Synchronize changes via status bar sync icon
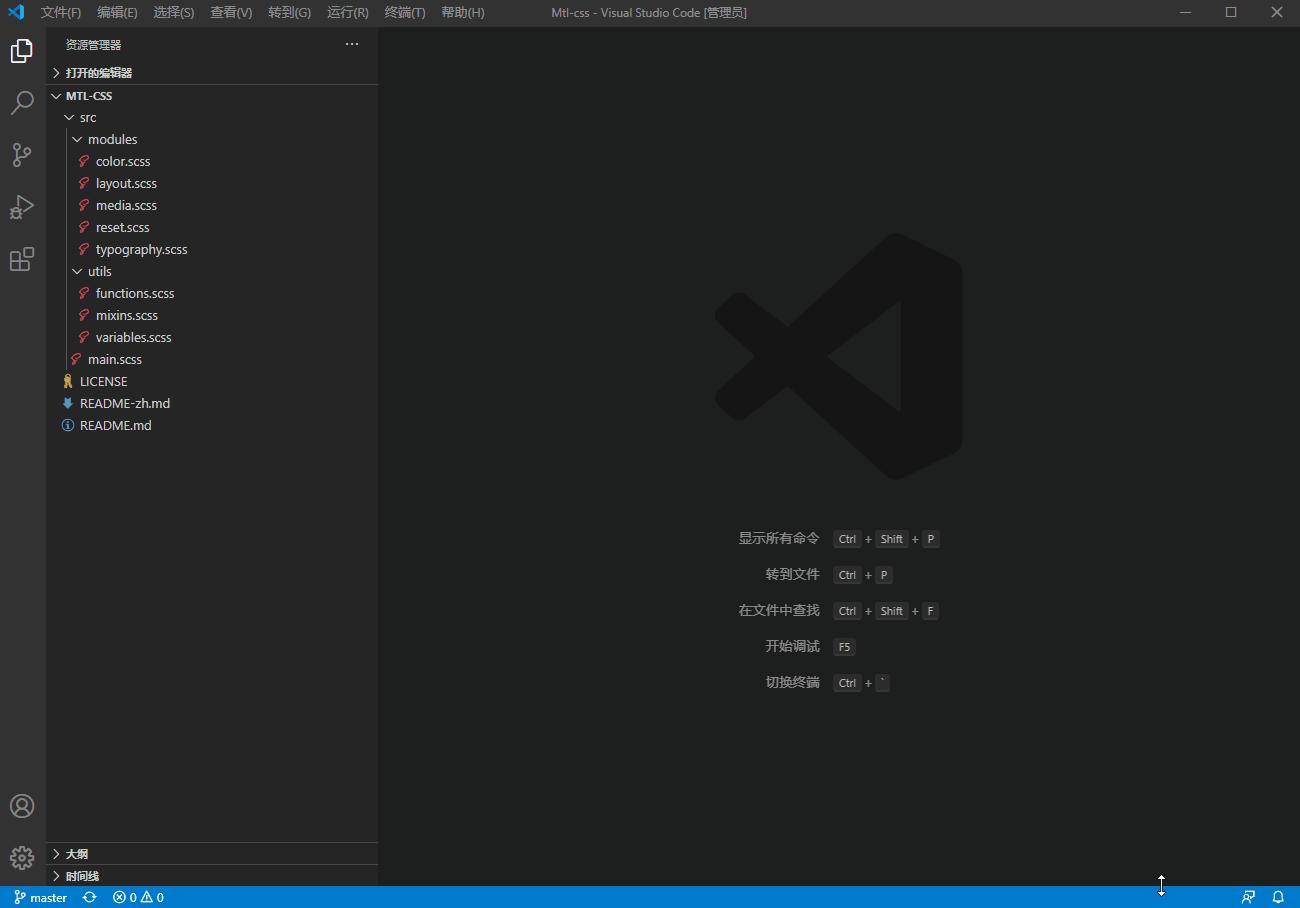This screenshot has width=1300, height=908. pyautogui.click(x=90, y=897)
